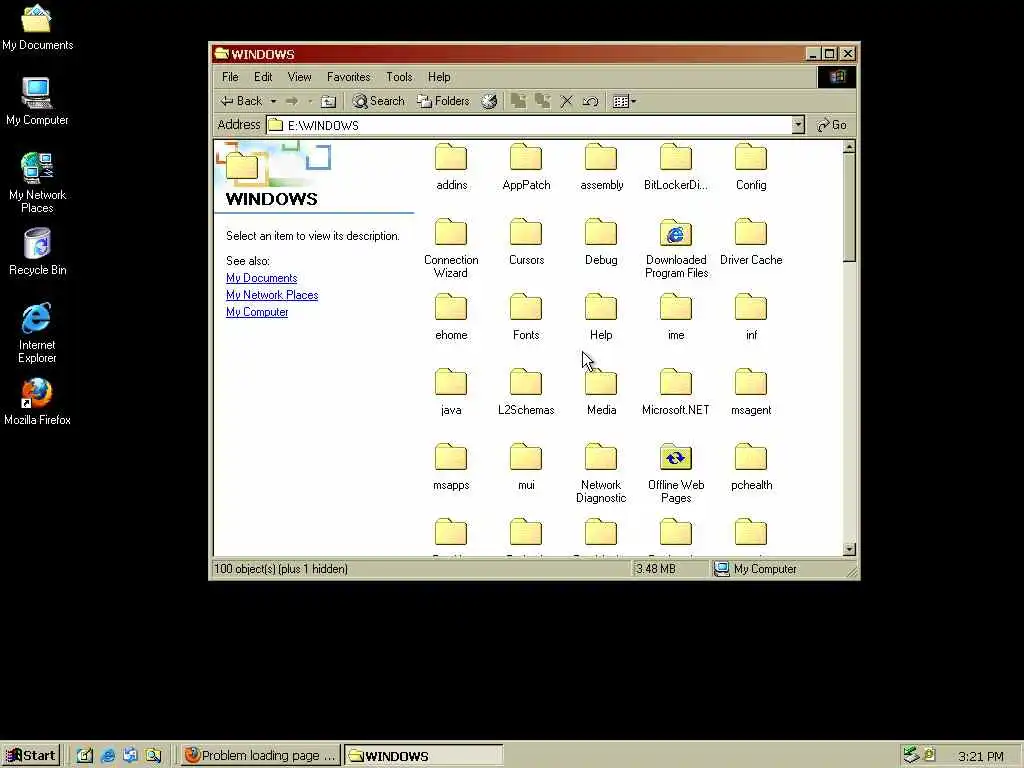
Task: Open the Back history dropdown arrow
Action: [x=274, y=101]
